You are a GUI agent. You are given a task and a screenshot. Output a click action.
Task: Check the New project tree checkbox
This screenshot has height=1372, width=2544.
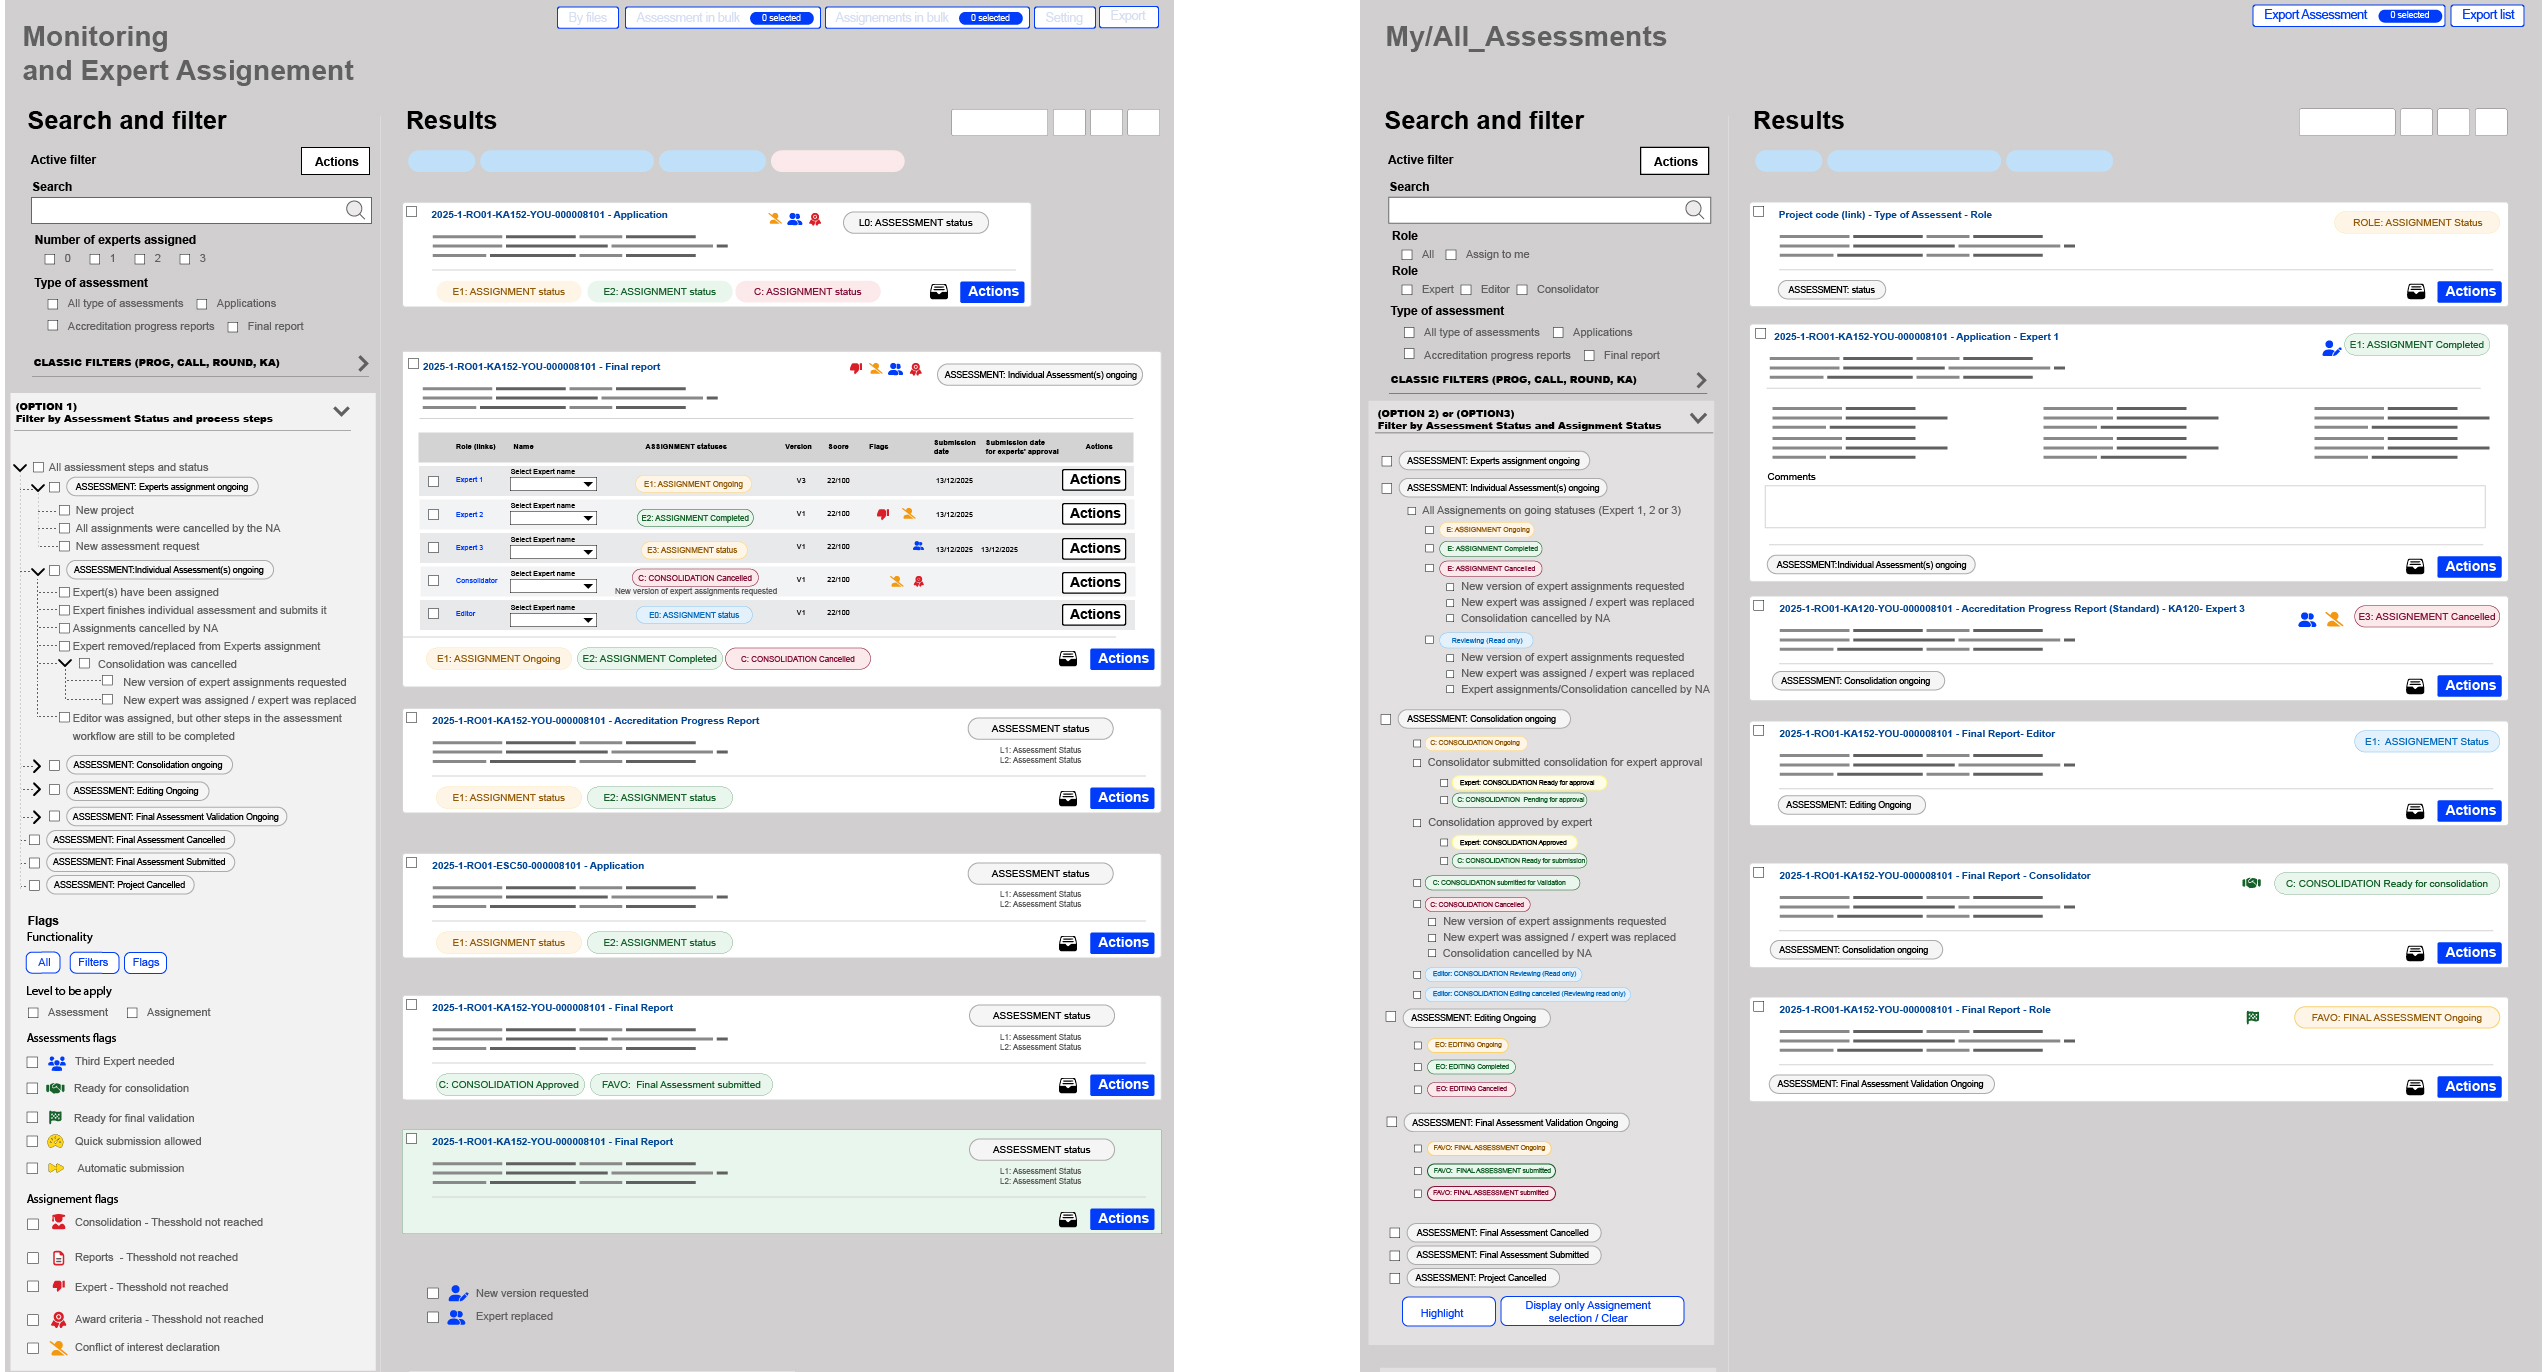point(65,510)
